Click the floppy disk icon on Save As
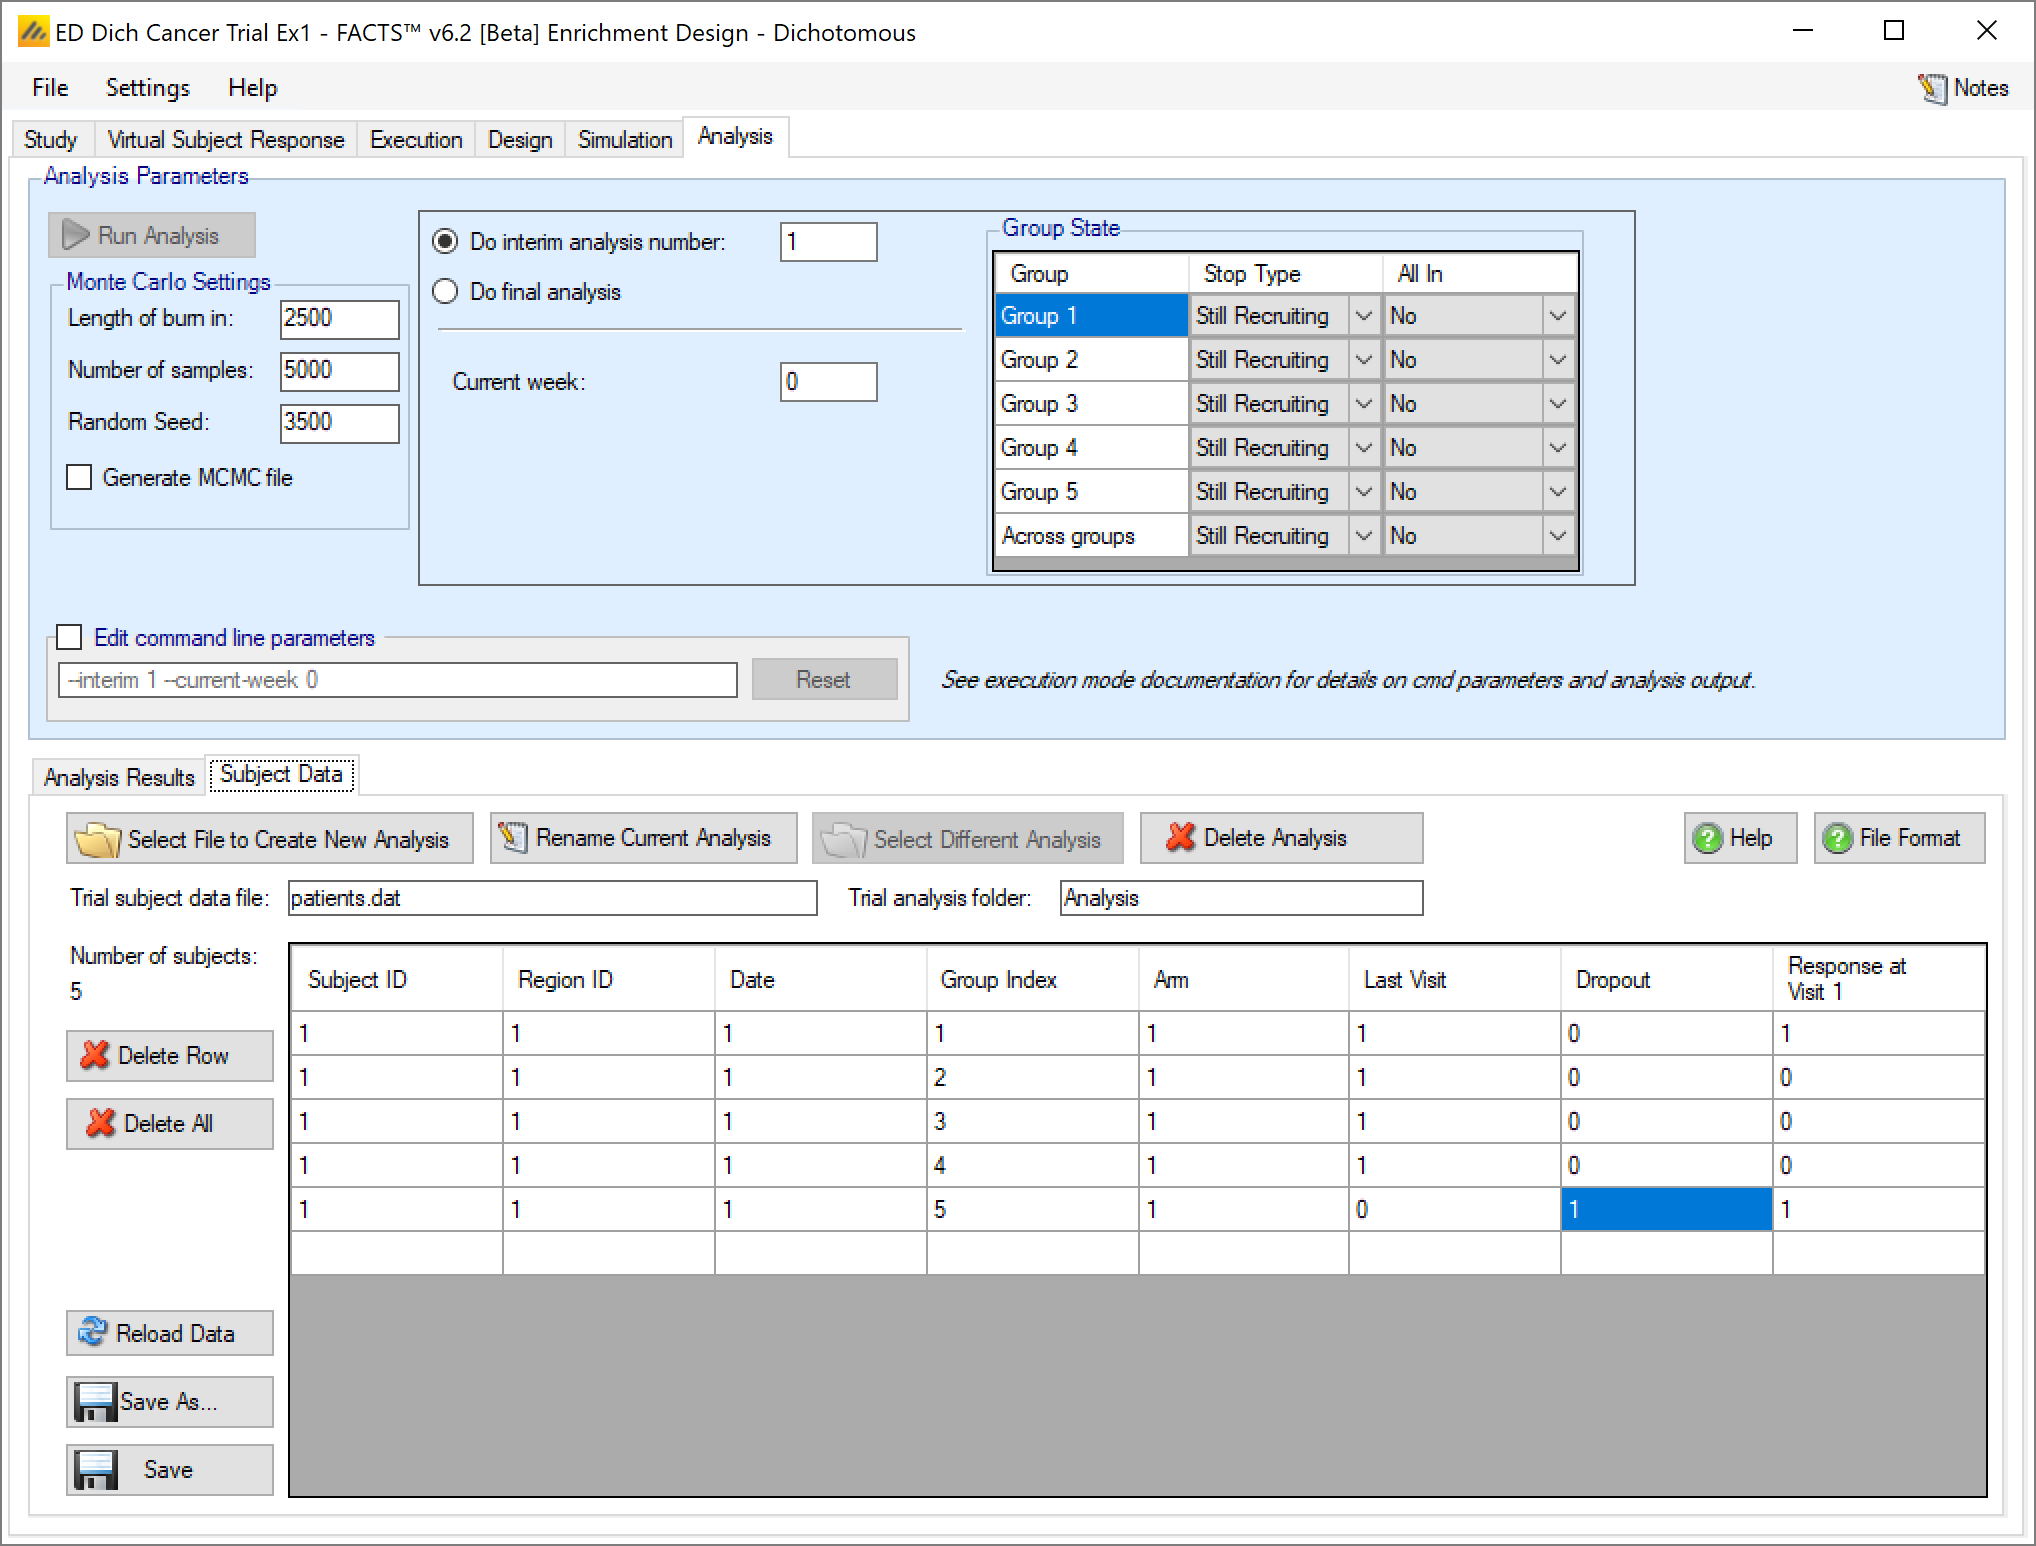Screen dimensions: 2036x1546 click(x=95, y=1401)
